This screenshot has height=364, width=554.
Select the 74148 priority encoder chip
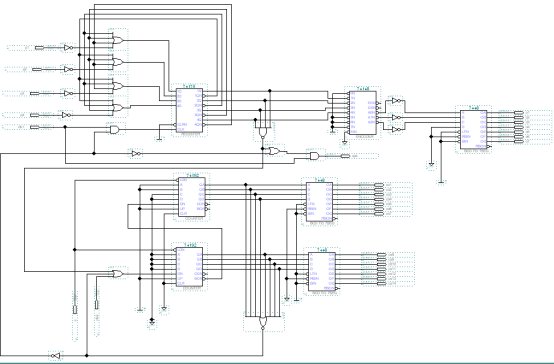click(363, 113)
